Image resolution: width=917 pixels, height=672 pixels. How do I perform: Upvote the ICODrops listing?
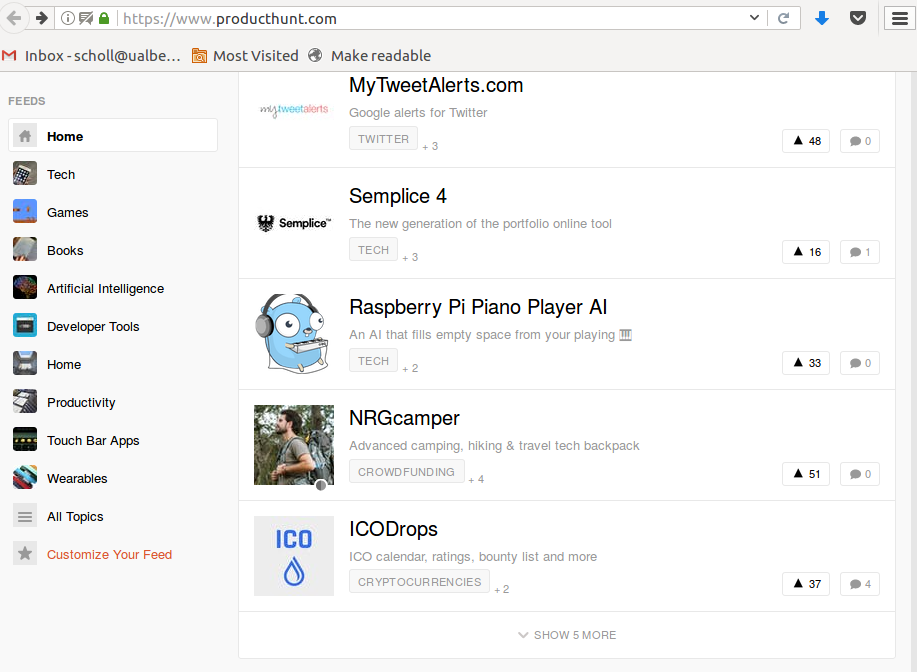click(x=805, y=583)
